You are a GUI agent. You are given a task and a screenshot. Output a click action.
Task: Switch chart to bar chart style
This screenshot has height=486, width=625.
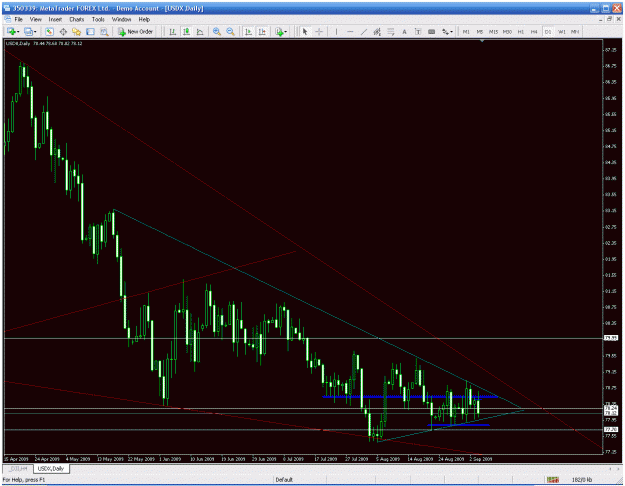click(173, 32)
